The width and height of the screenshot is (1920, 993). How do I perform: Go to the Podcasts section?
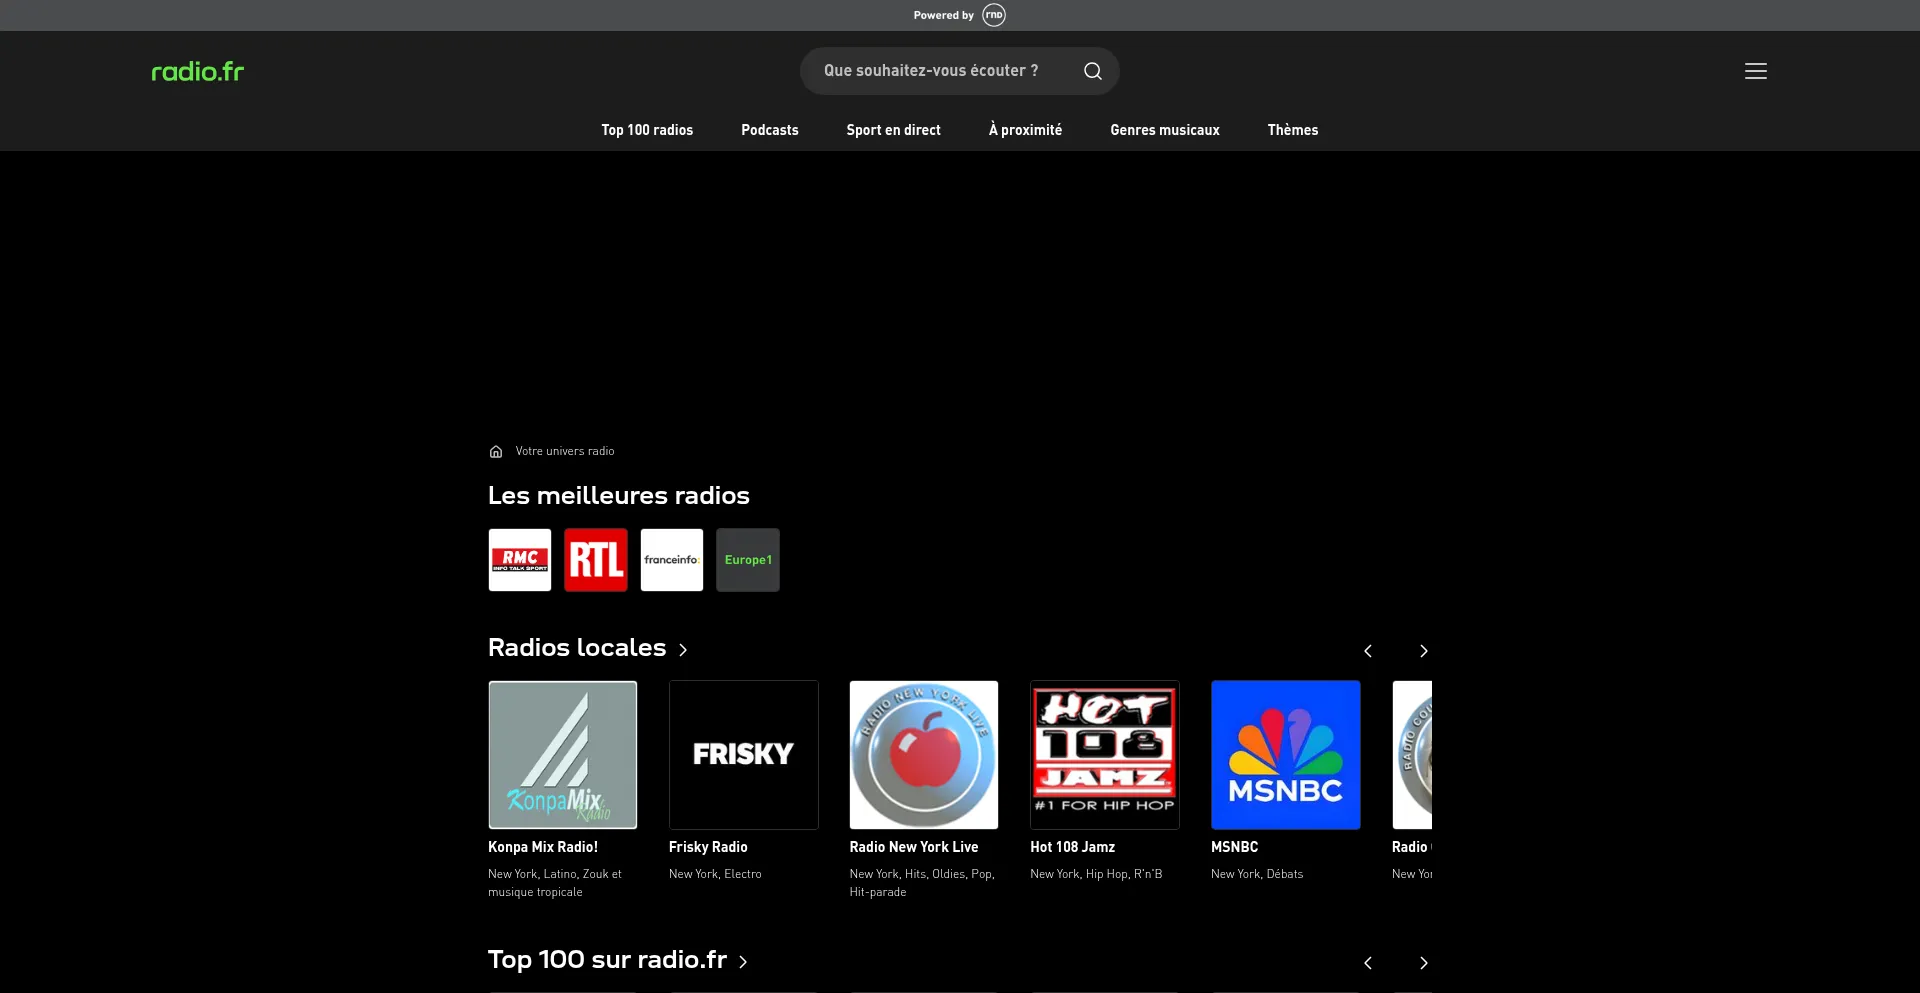point(769,130)
